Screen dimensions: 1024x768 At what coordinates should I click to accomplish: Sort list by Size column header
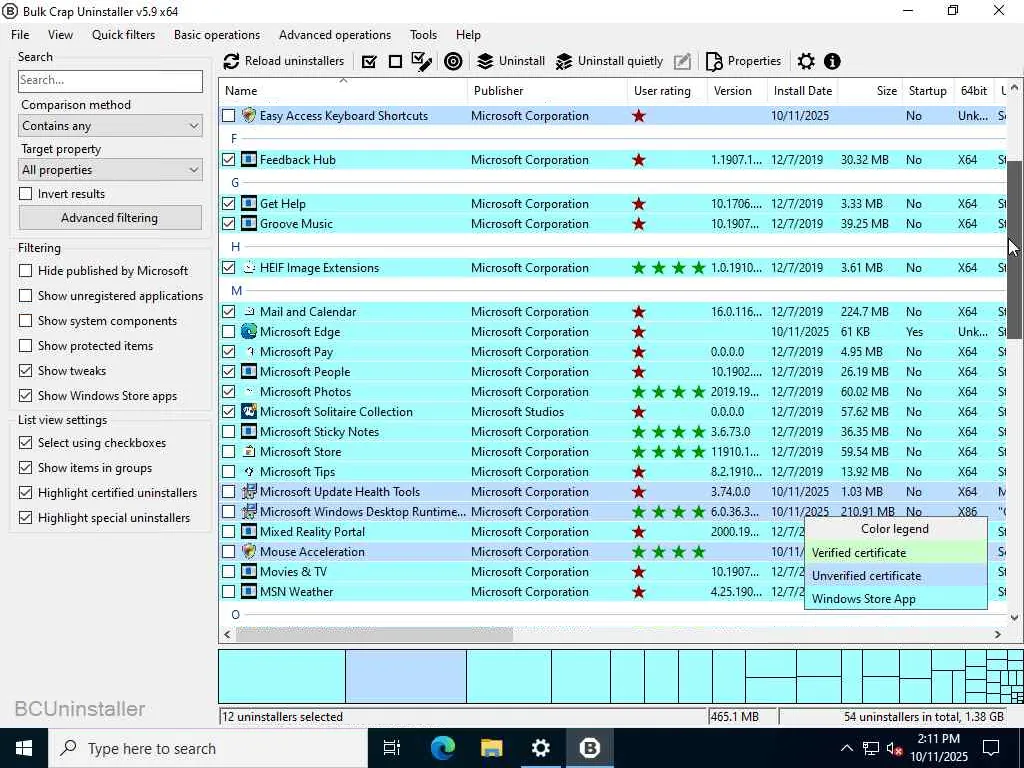(871, 91)
